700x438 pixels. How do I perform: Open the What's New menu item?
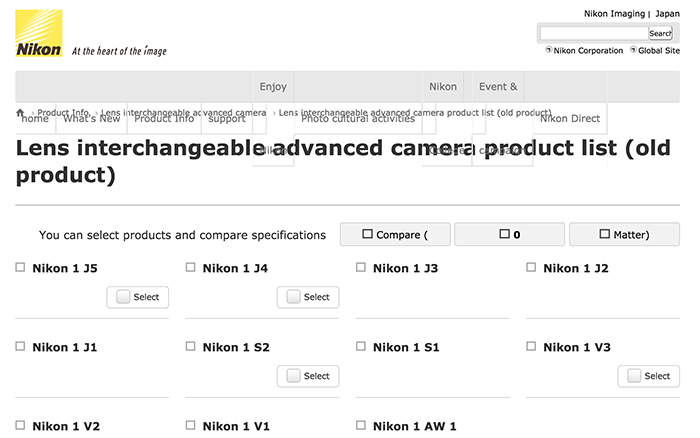[x=92, y=119]
